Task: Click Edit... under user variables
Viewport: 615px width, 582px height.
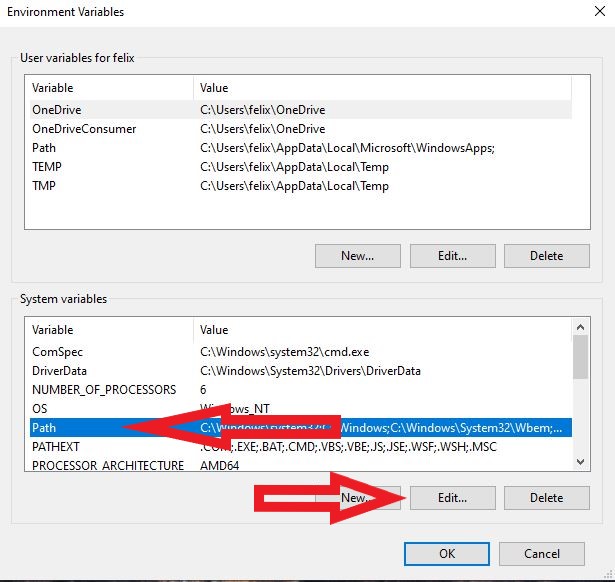Action: pyautogui.click(x=452, y=256)
